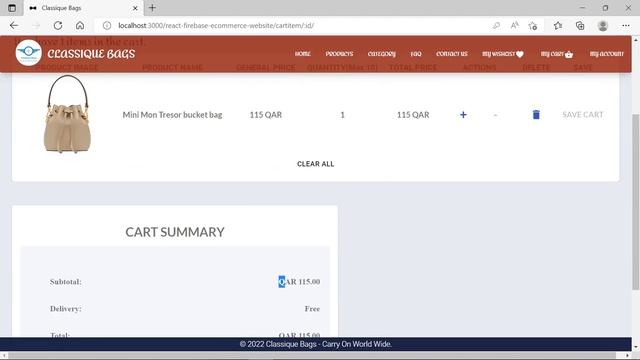Click the SAVE CART button
This screenshot has width=640, height=360.
coord(582,115)
